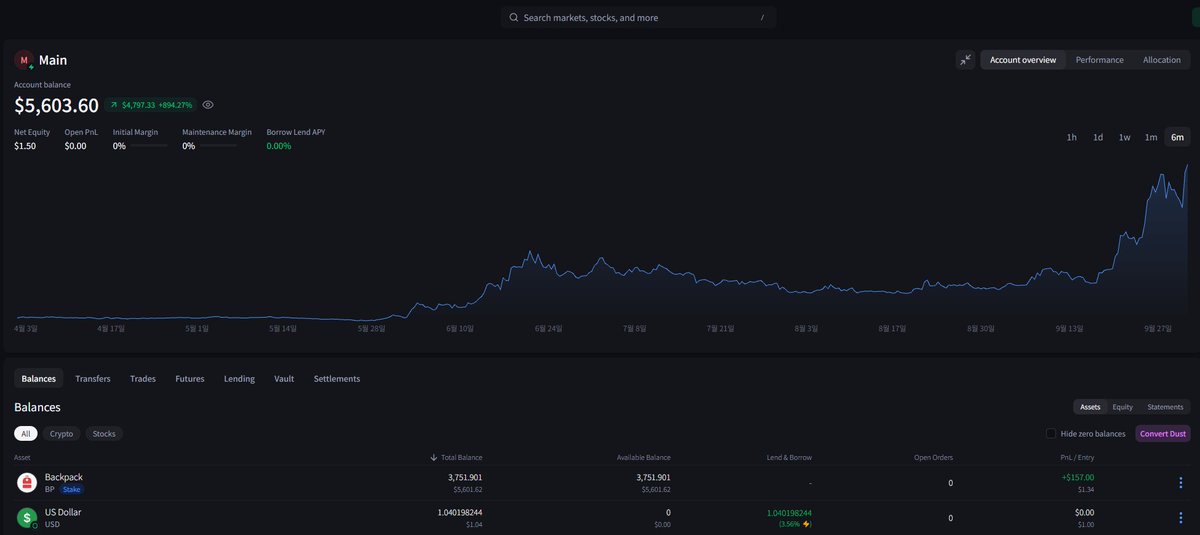Viewport: 1200px width, 535px height.
Task: Switch to Performance view
Action: pyautogui.click(x=1099, y=60)
